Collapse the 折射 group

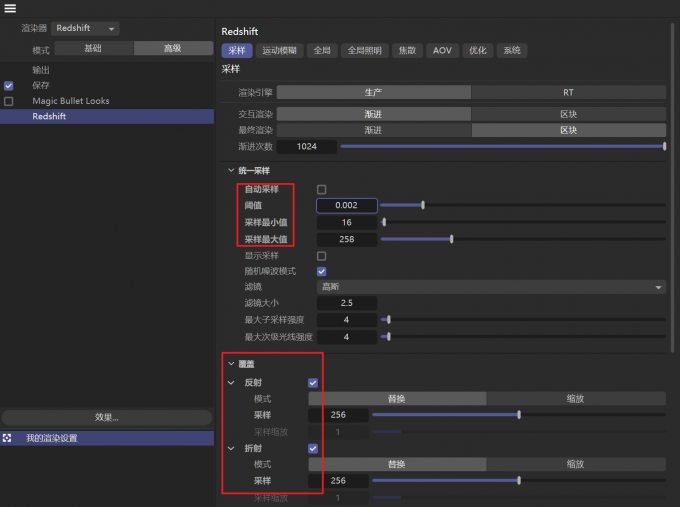(231, 448)
